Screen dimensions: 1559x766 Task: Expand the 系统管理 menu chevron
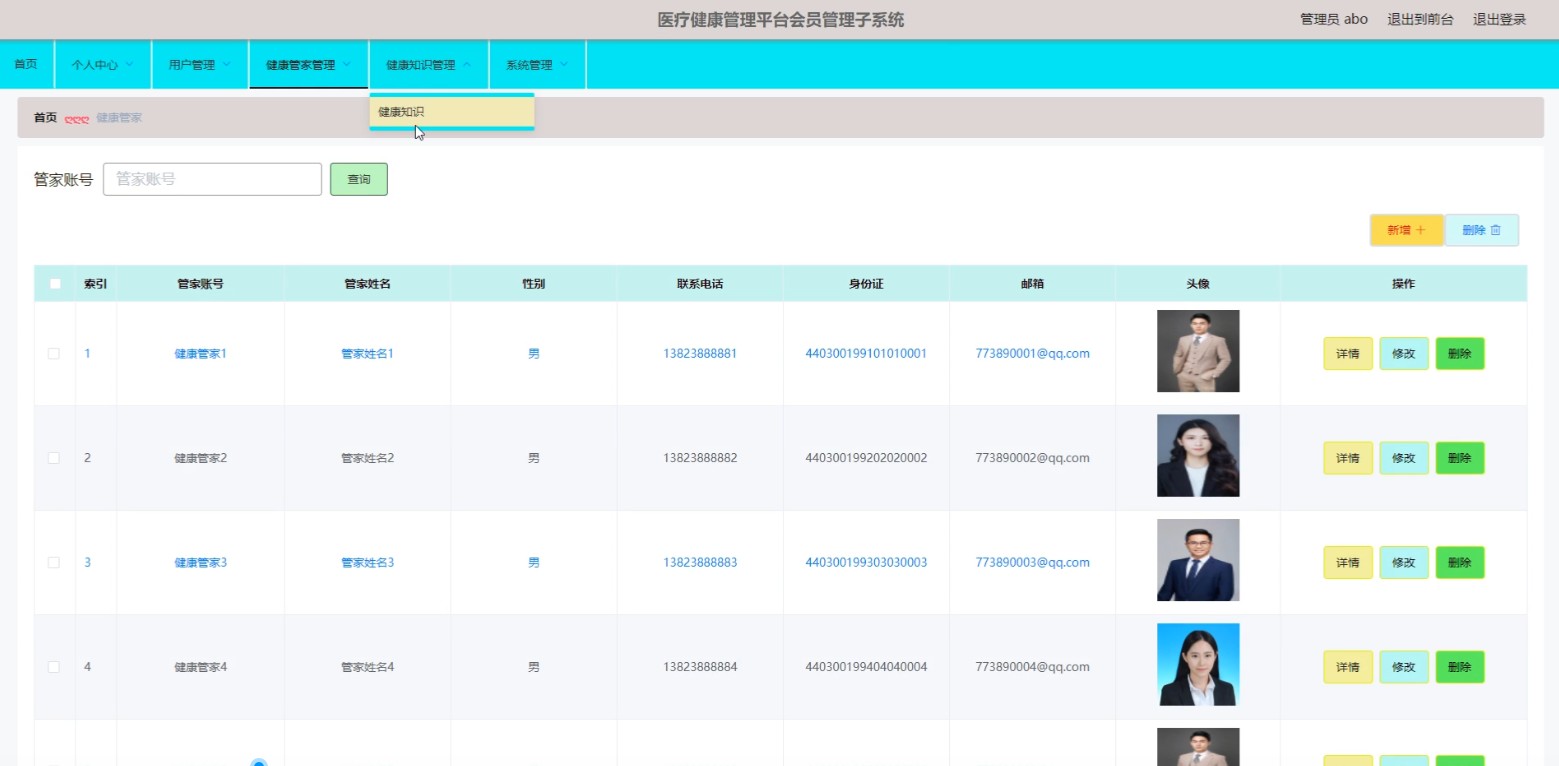pos(564,65)
